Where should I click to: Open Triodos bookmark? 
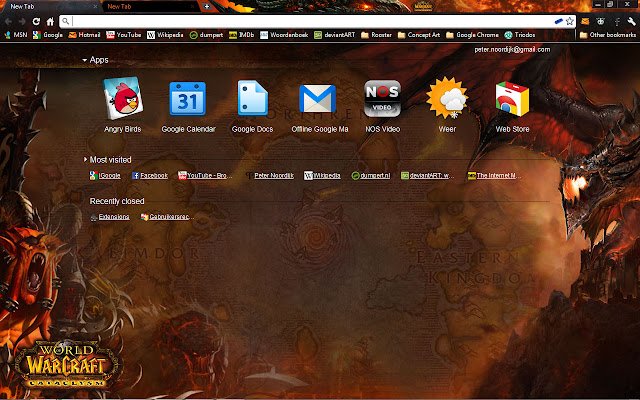(520, 35)
